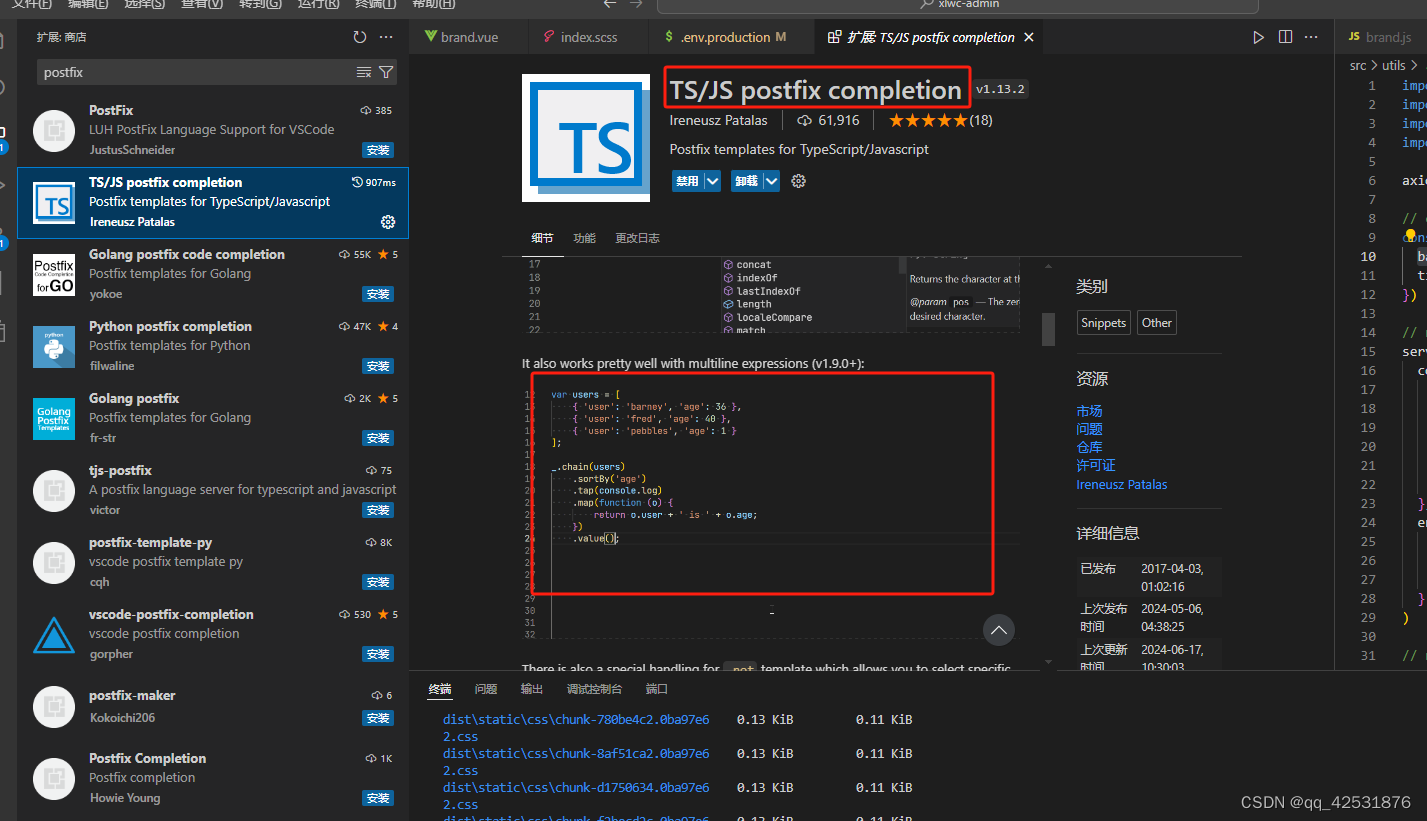Open the extensions panel ellipsis menu
This screenshot has width=1427, height=821.
pyautogui.click(x=386, y=36)
